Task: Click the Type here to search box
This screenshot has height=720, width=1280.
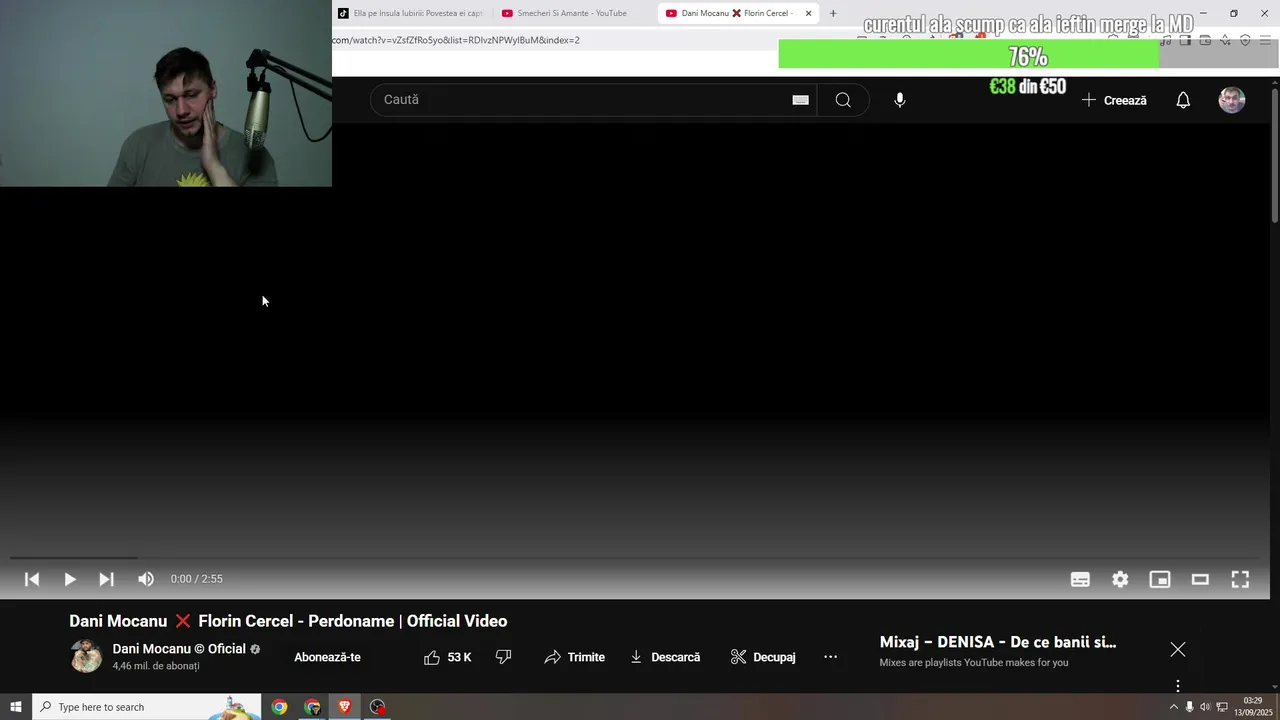Action: [x=147, y=707]
